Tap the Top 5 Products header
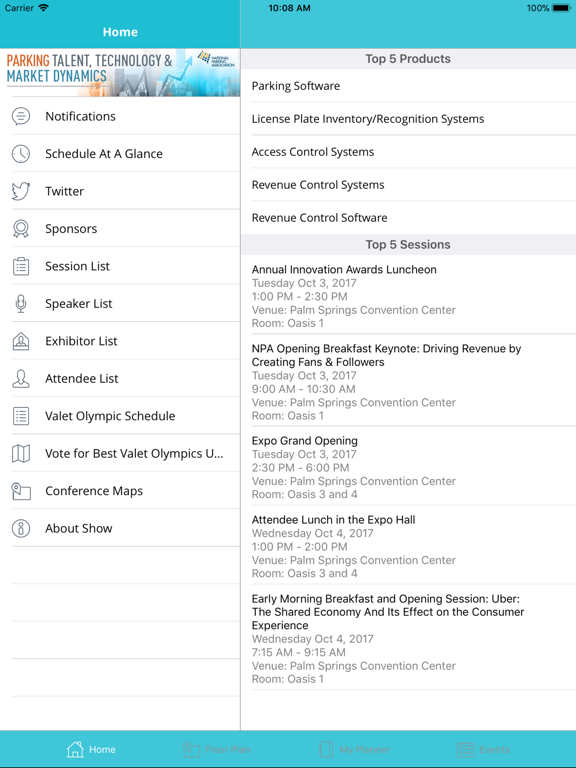Image resolution: width=576 pixels, height=768 pixels. click(x=408, y=59)
